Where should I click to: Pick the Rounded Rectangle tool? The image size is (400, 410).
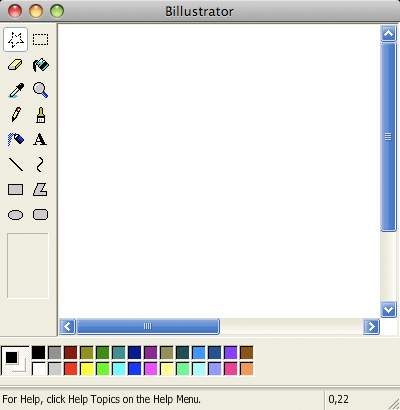(x=40, y=215)
